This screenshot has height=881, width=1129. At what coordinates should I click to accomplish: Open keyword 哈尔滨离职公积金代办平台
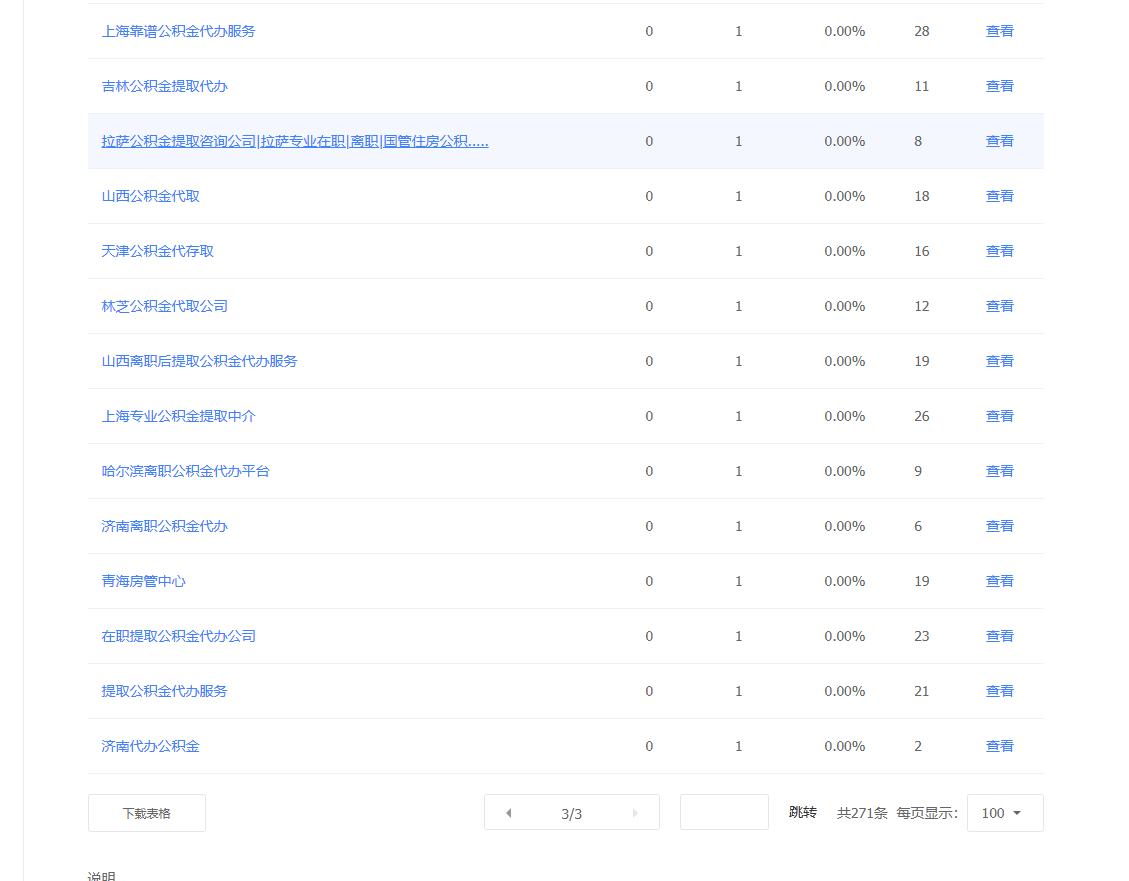186,471
